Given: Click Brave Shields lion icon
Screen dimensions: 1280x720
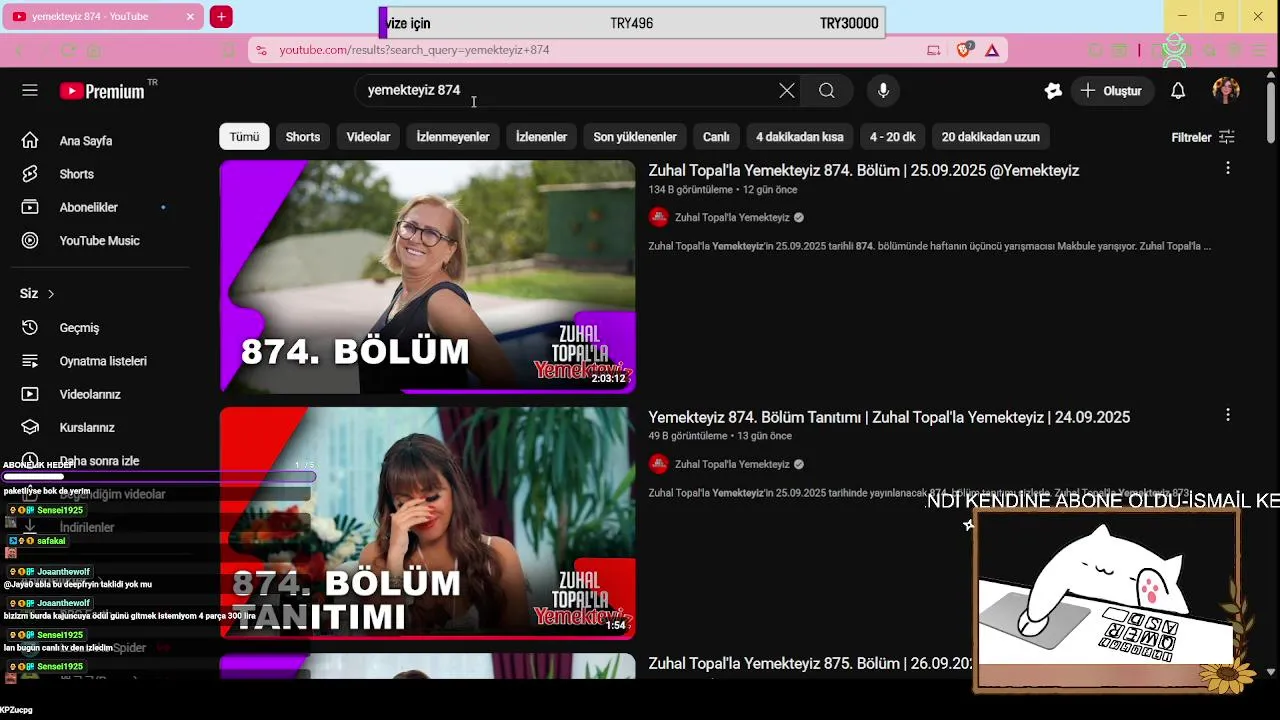Looking at the screenshot, I should pyautogui.click(x=964, y=50).
